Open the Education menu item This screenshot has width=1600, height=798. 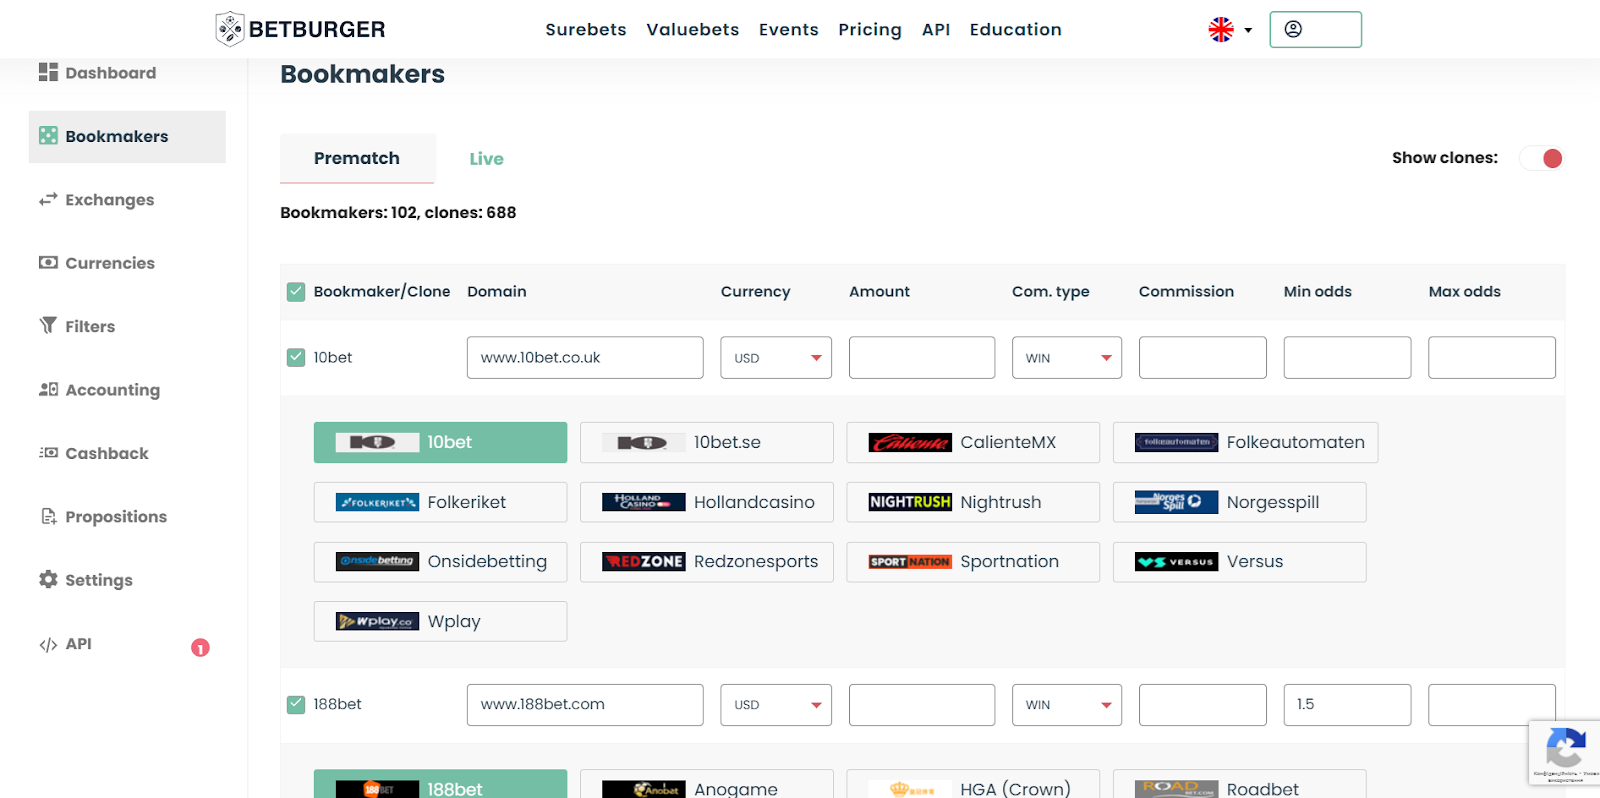click(1016, 29)
